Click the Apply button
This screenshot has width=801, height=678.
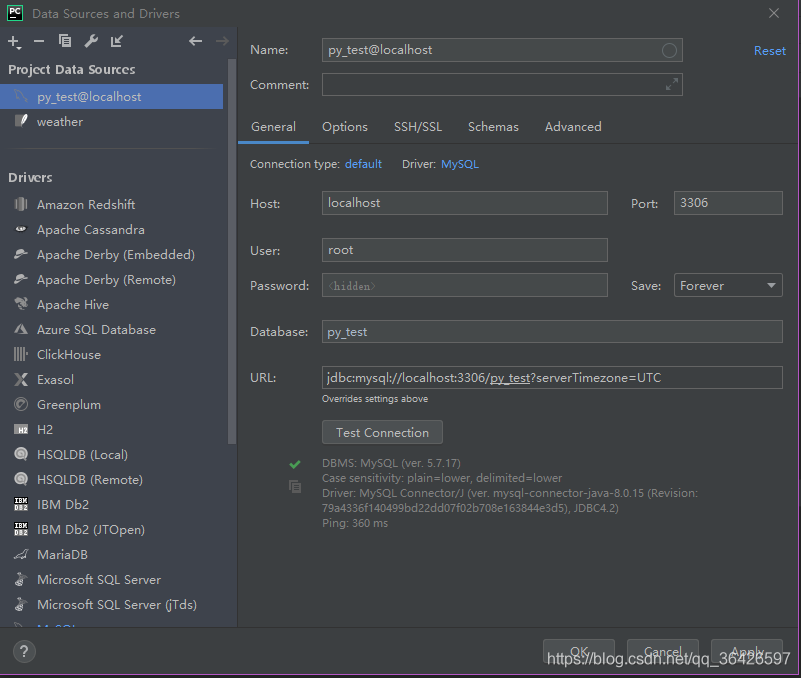[x=747, y=651]
